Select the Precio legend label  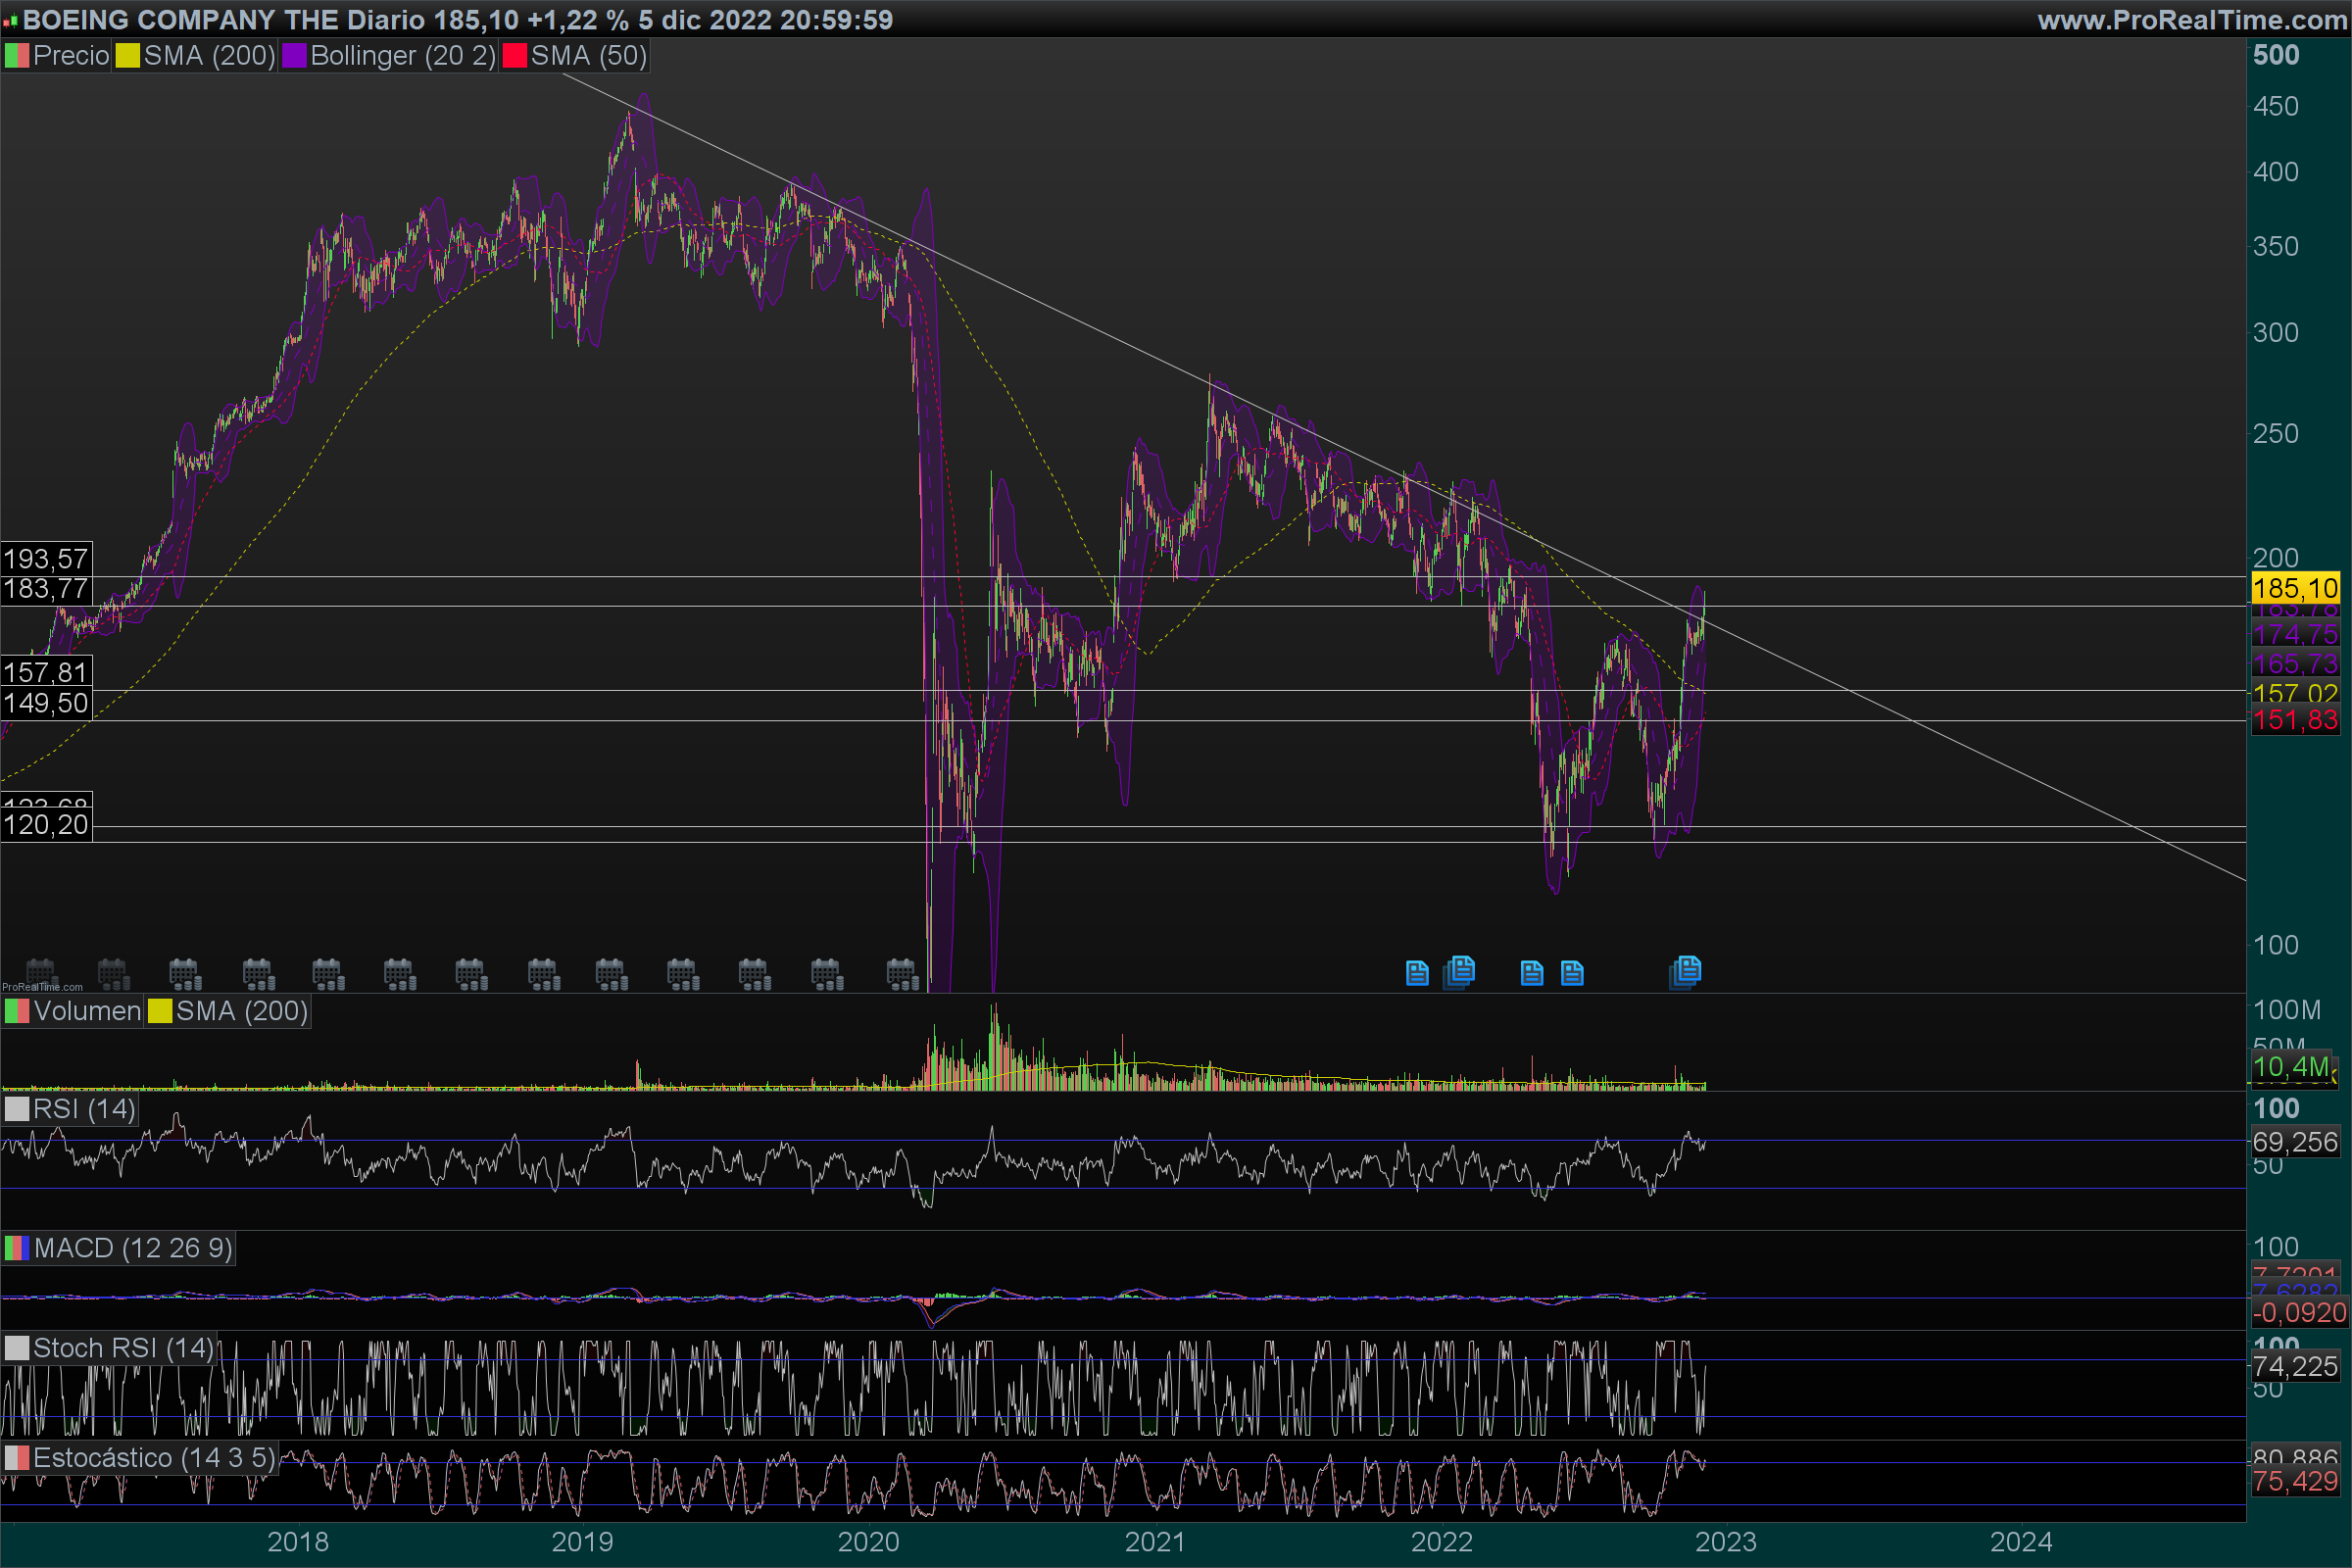click(70, 56)
